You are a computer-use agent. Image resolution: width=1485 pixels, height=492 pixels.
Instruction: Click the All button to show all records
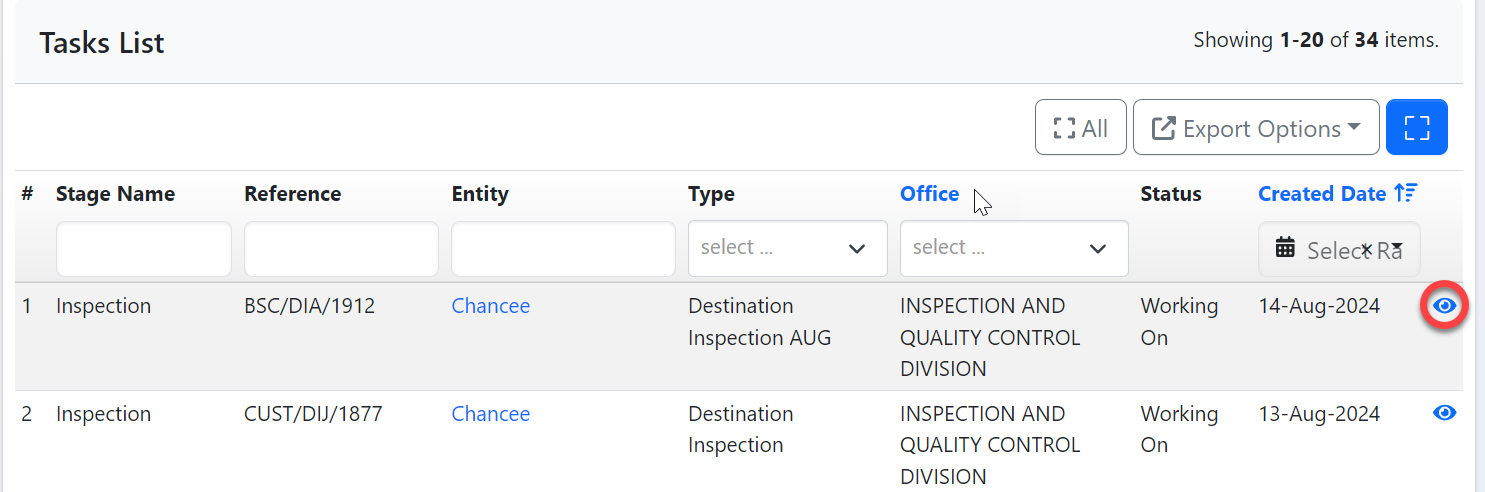click(x=1080, y=128)
